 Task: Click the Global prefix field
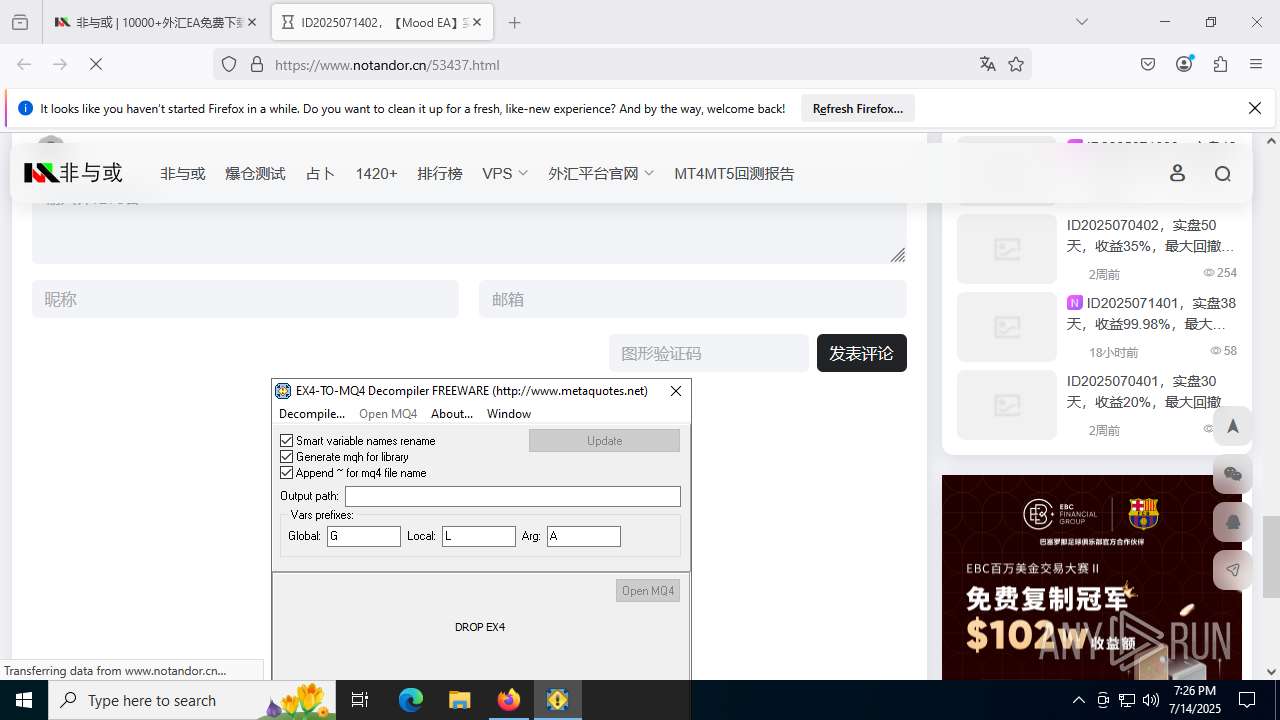(364, 536)
